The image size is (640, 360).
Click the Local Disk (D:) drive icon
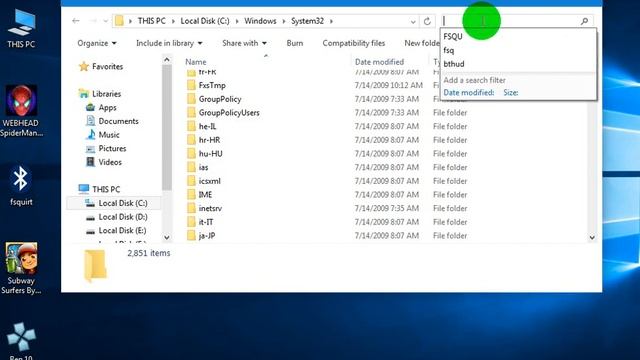[90, 218]
